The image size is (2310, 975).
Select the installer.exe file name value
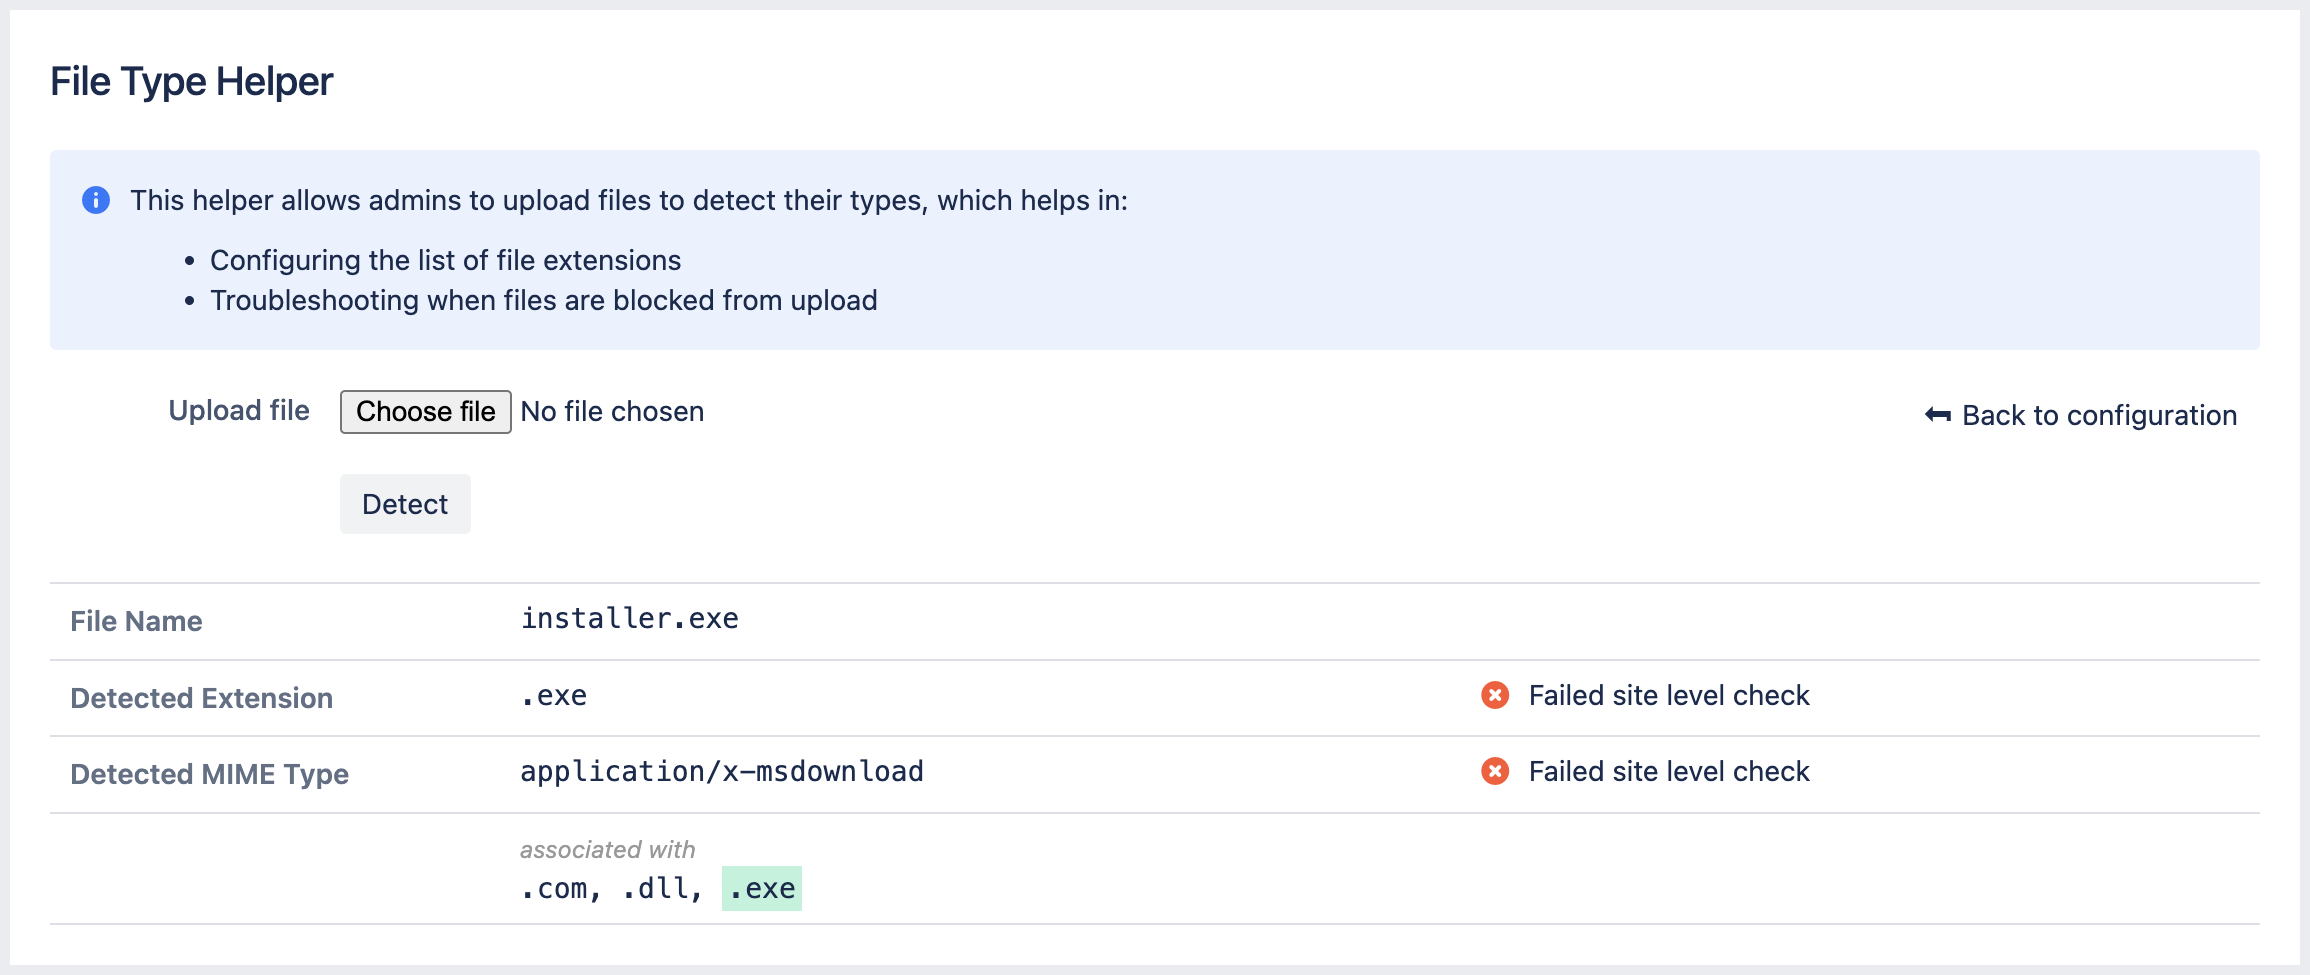pyautogui.click(x=628, y=618)
